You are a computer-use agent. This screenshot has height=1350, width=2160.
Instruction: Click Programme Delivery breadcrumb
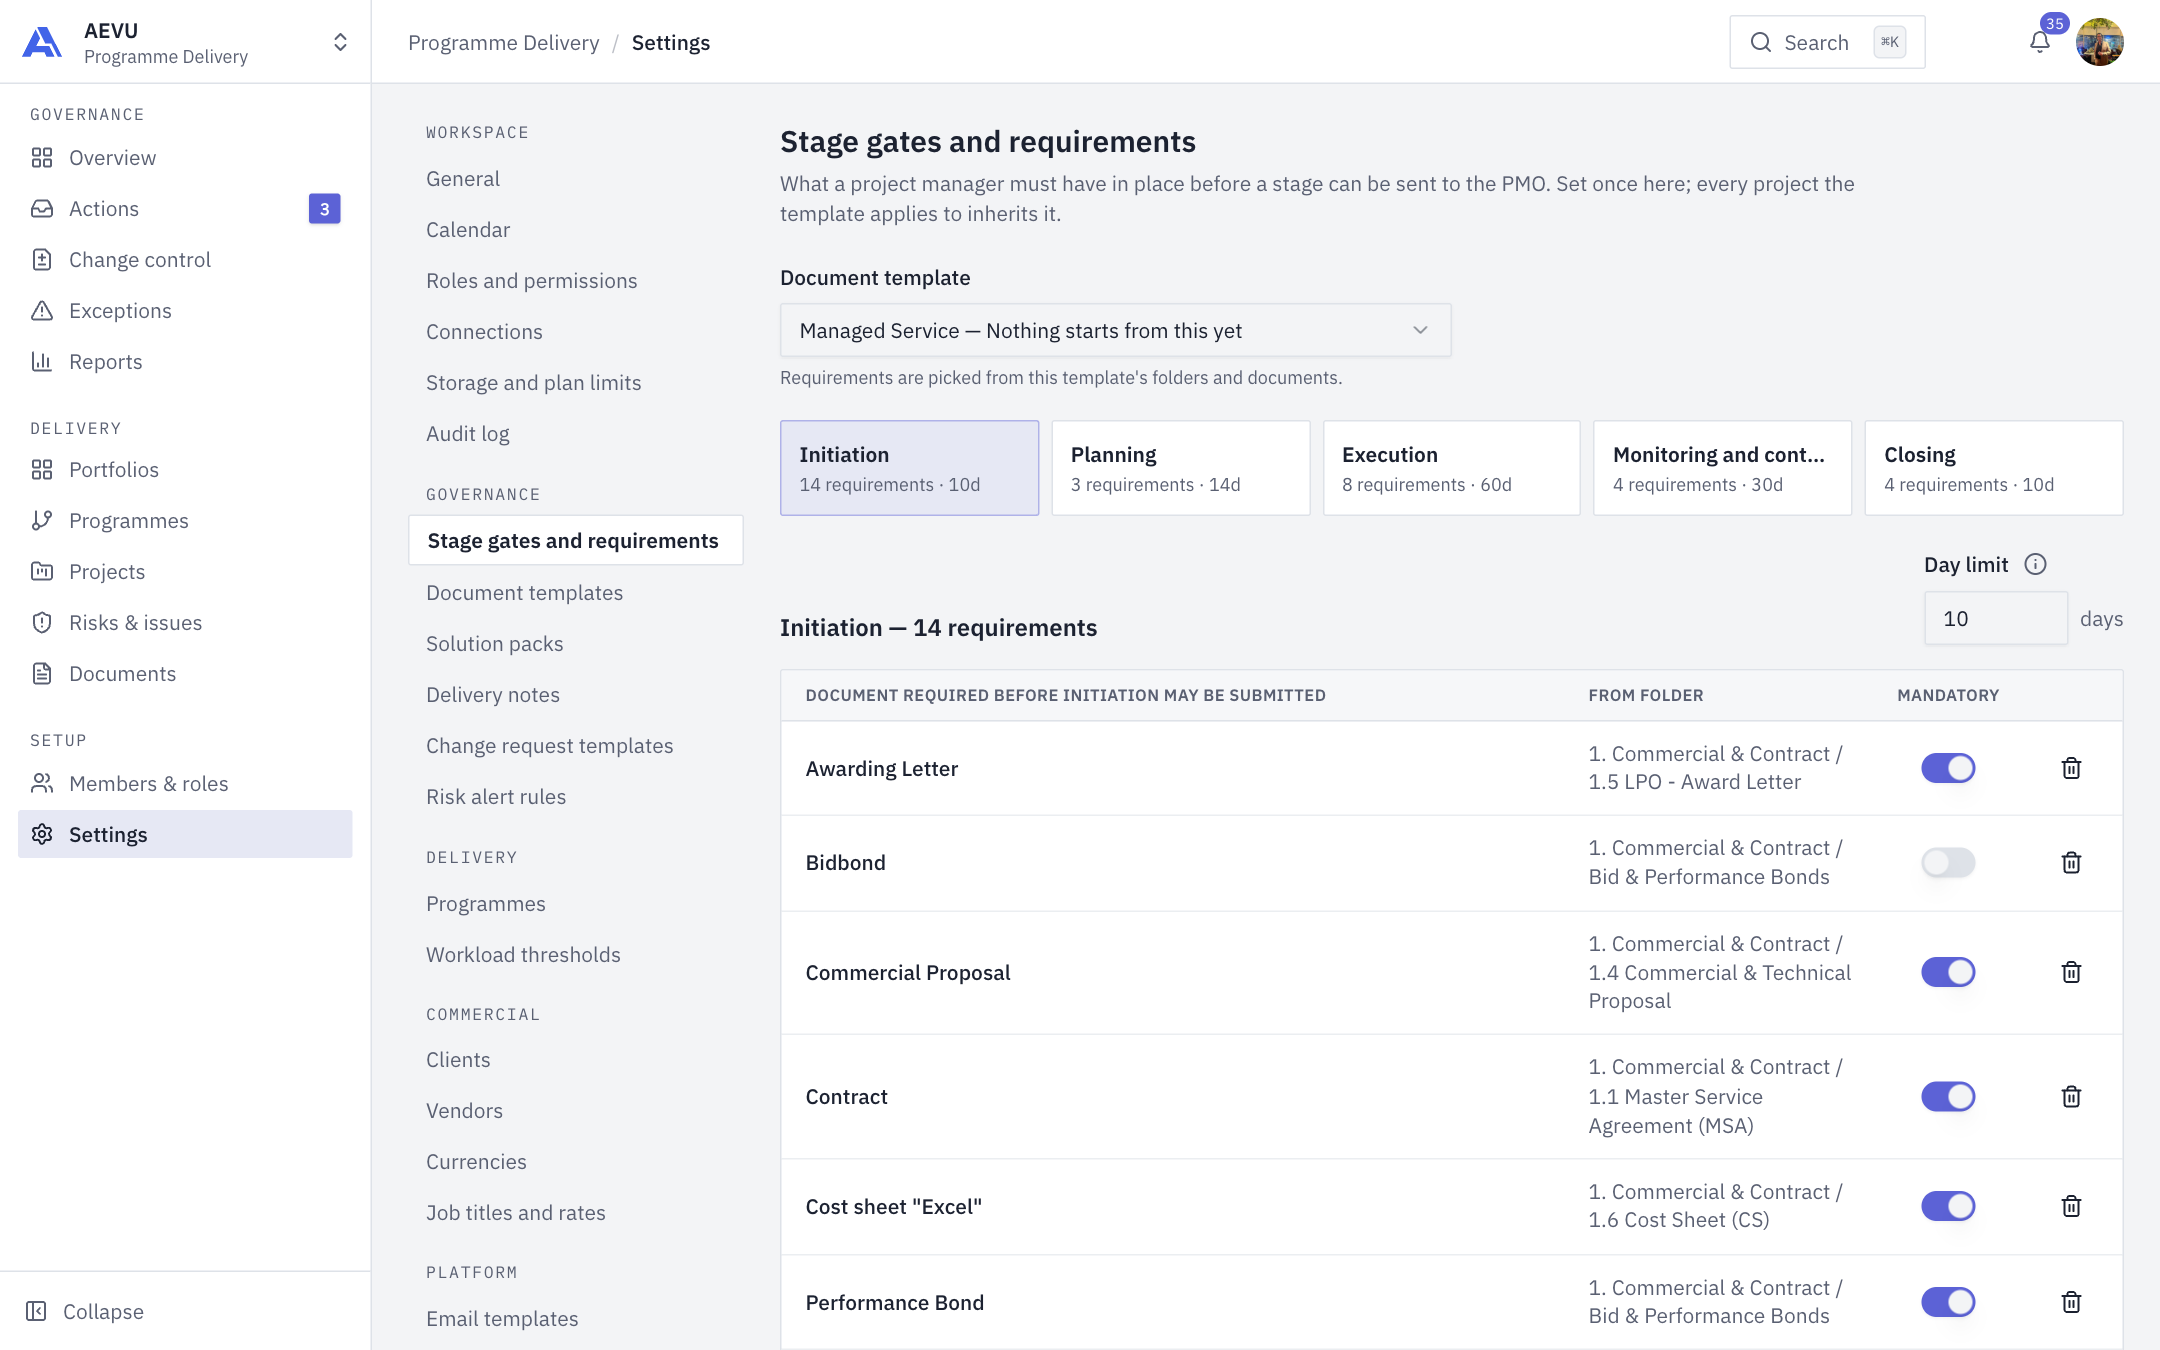[x=504, y=42]
